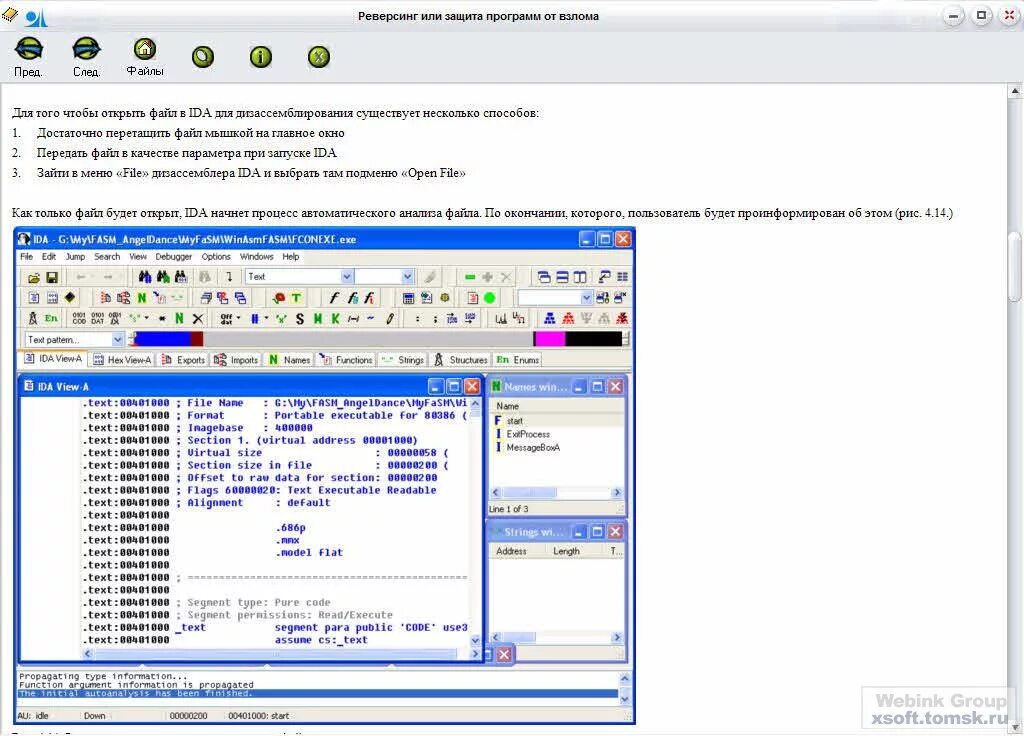The image size is (1024, 736).
Task: Click the cascade windows icon in IDA toolbar
Action: [543, 278]
